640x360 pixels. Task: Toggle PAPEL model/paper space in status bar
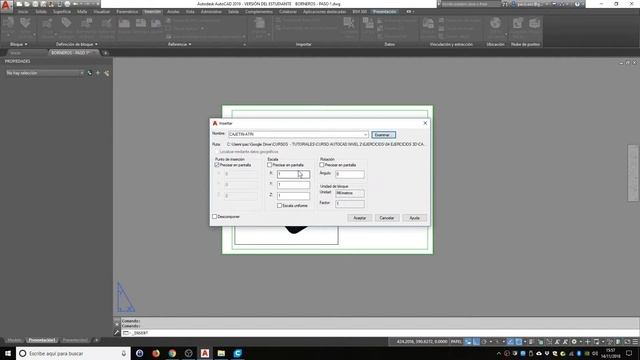point(456,342)
